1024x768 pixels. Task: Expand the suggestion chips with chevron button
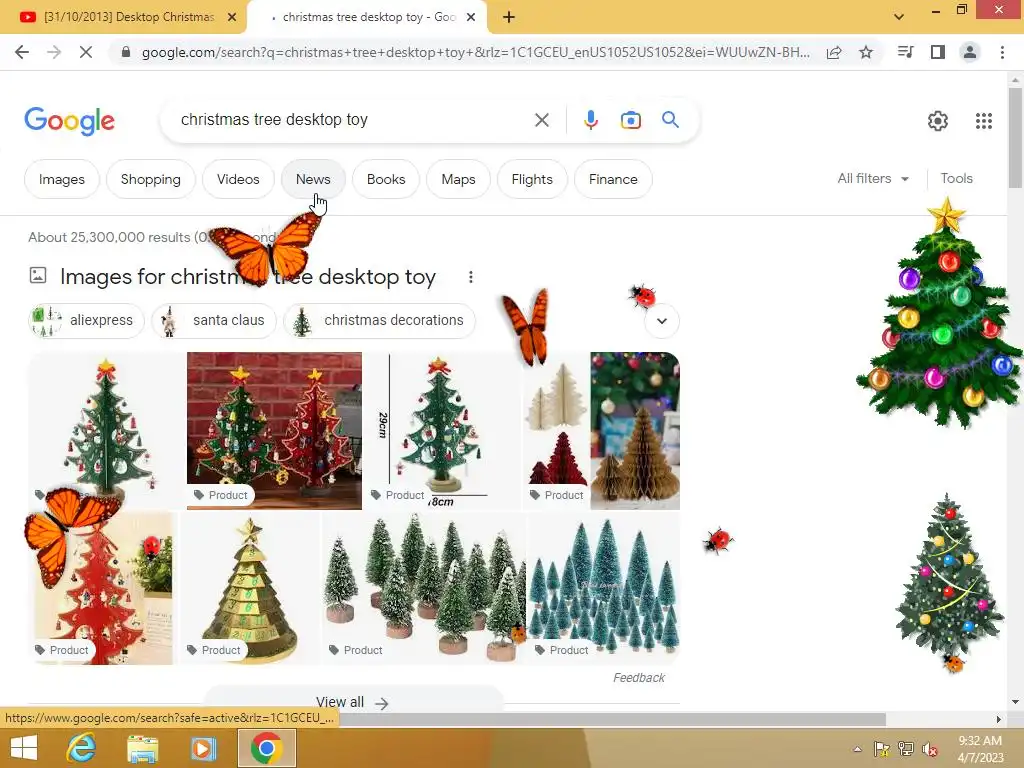(662, 321)
